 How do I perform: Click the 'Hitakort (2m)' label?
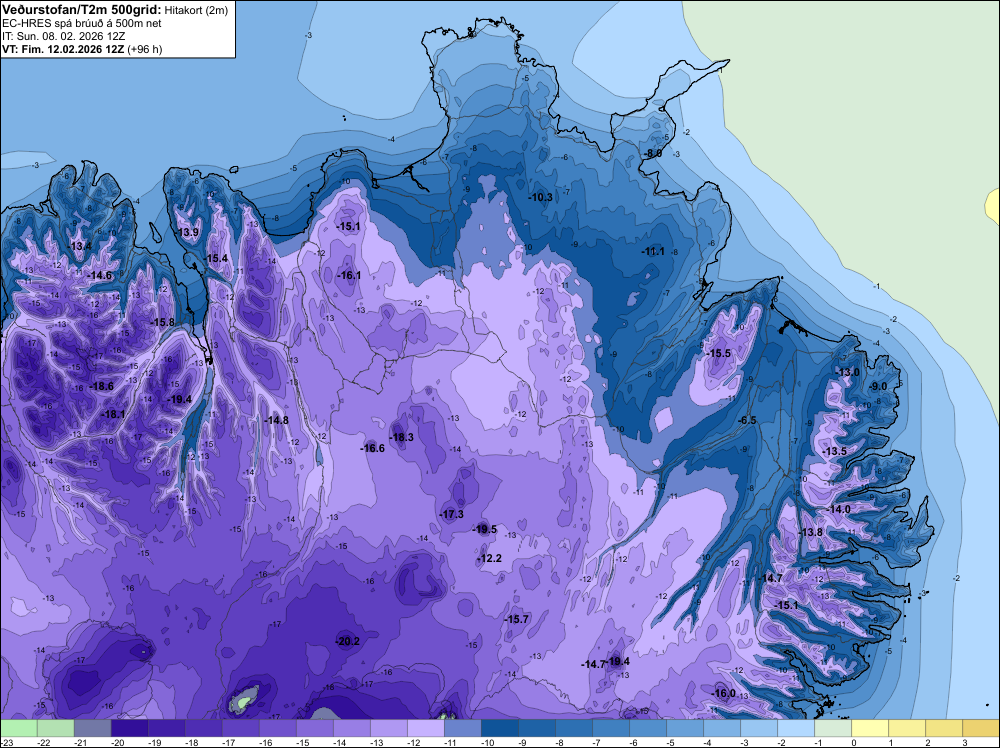(196, 10)
